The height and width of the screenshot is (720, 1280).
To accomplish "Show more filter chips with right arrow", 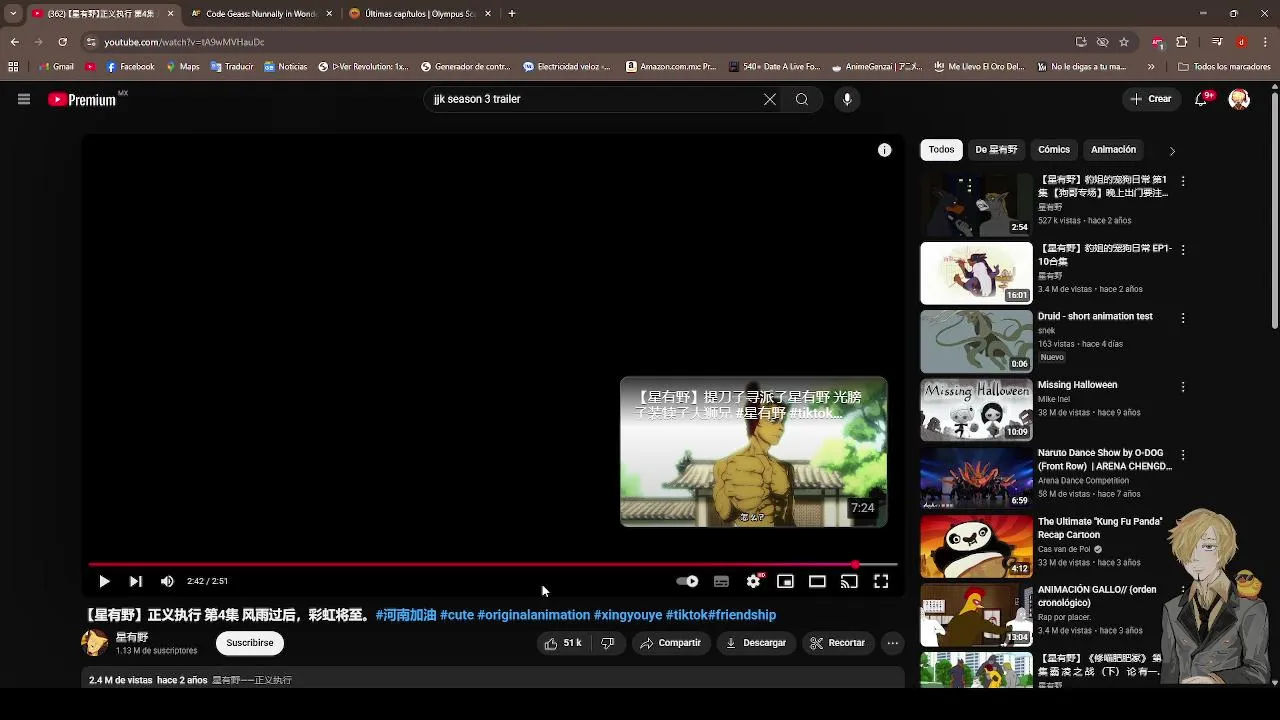I will [x=1172, y=151].
